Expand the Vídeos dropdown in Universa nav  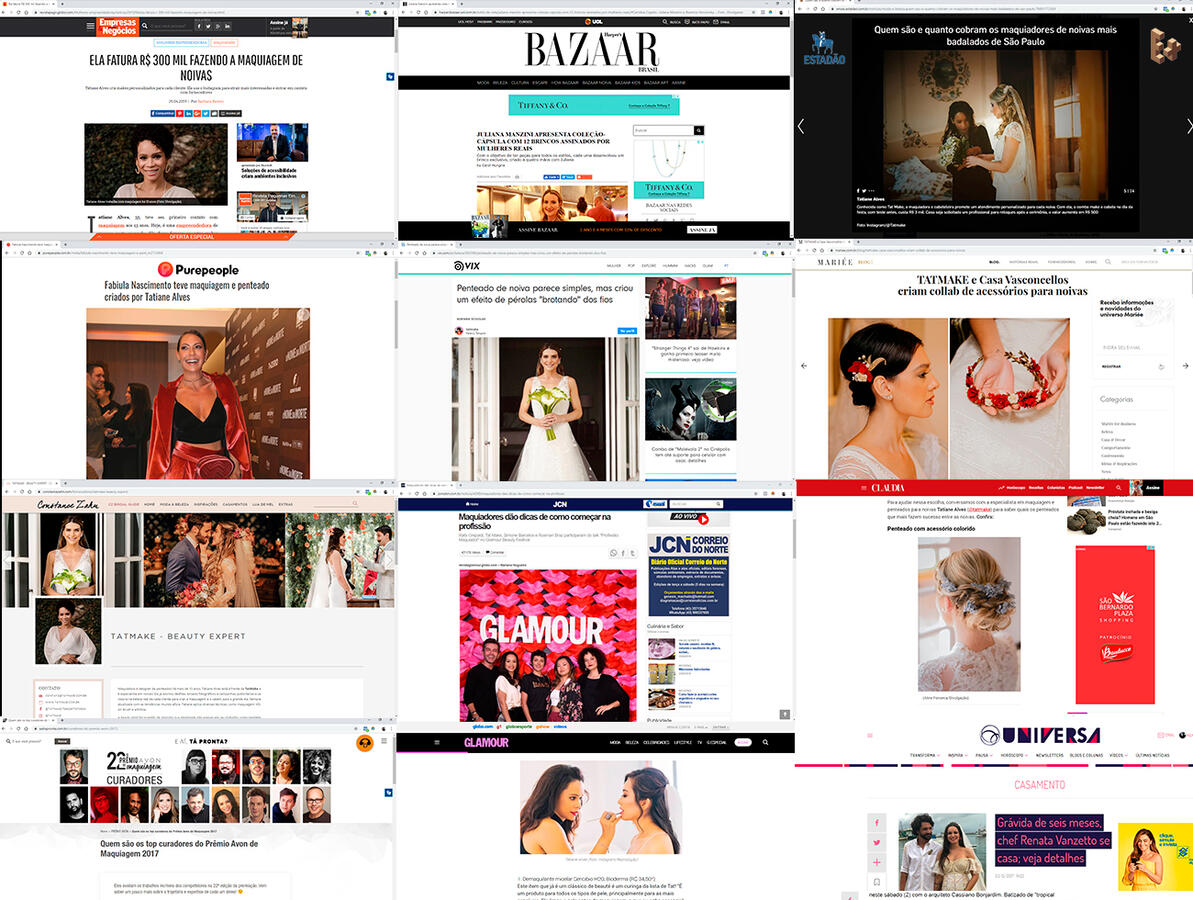coord(1126,755)
